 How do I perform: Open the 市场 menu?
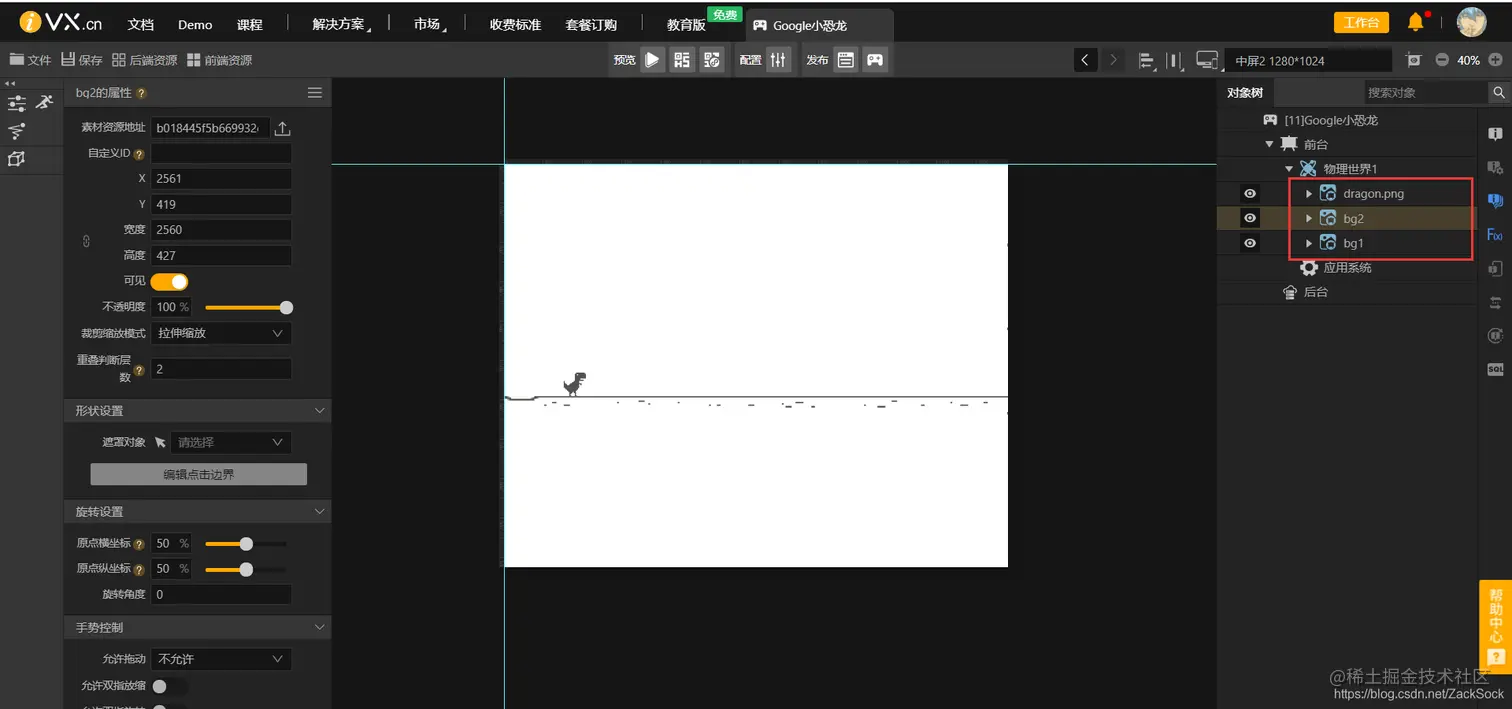click(x=429, y=24)
